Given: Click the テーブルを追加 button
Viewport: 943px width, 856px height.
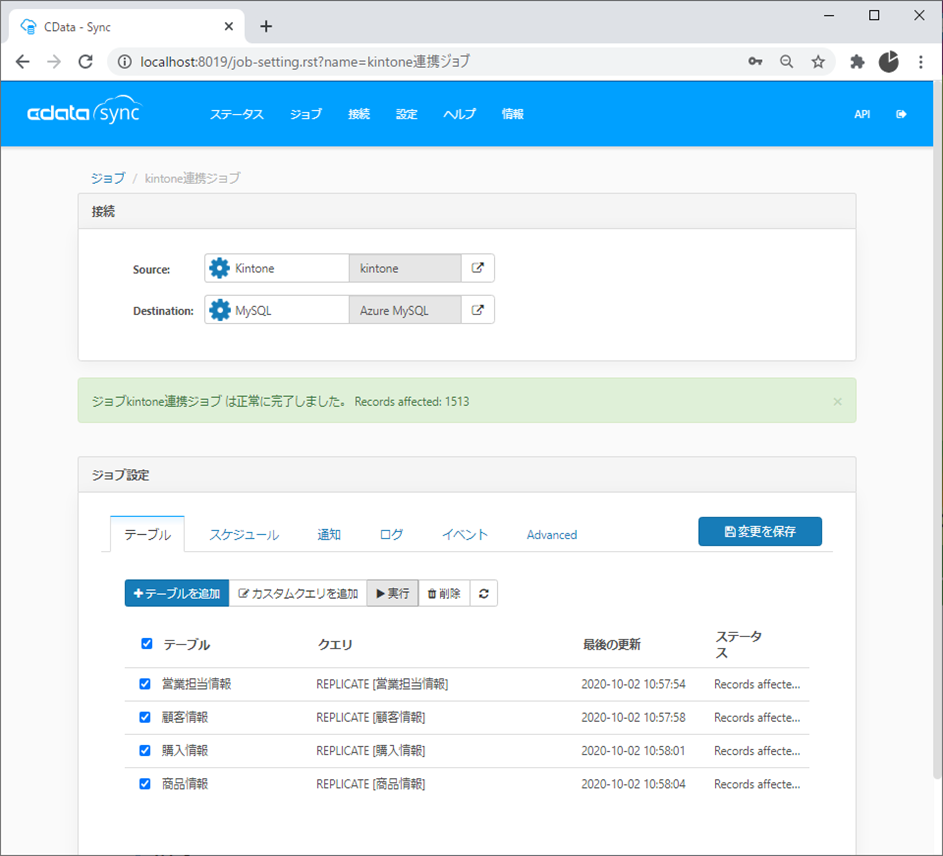Looking at the screenshot, I should (x=177, y=594).
